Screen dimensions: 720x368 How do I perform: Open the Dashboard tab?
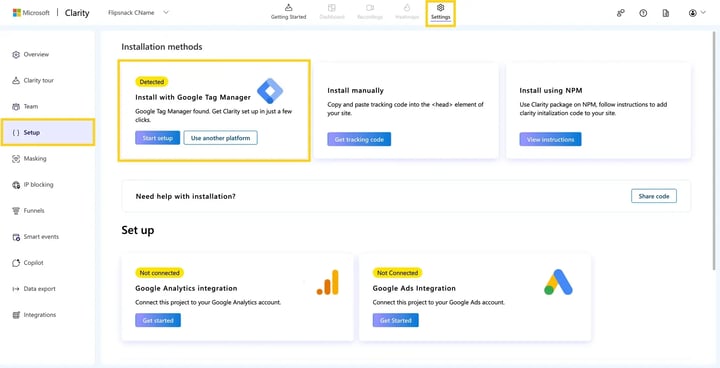click(332, 12)
